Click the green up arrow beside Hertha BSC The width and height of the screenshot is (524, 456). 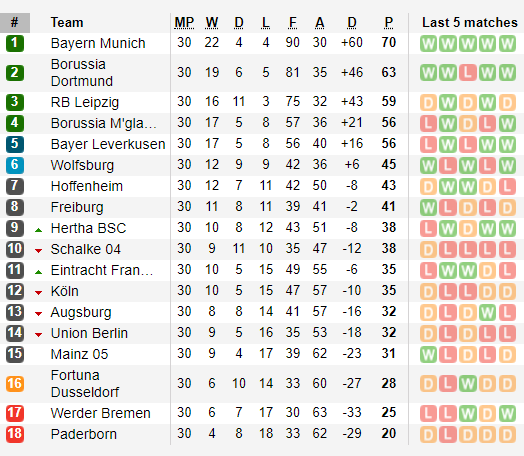click(x=38, y=230)
